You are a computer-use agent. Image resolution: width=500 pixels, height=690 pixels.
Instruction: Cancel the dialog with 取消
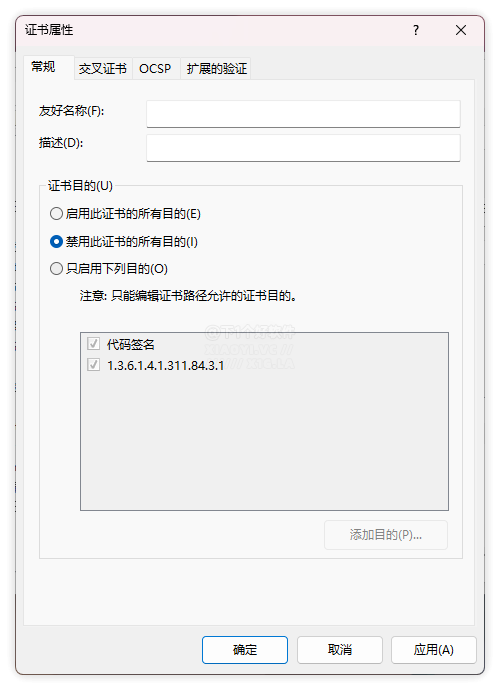(339, 650)
